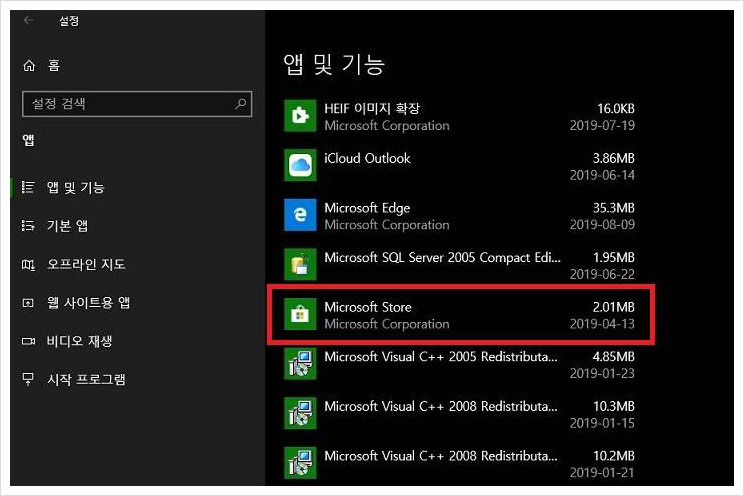Screen dimensions: 744x496
Task: Click the 4.85MB size value
Action: pyautogui.click(x=614, y=356)
